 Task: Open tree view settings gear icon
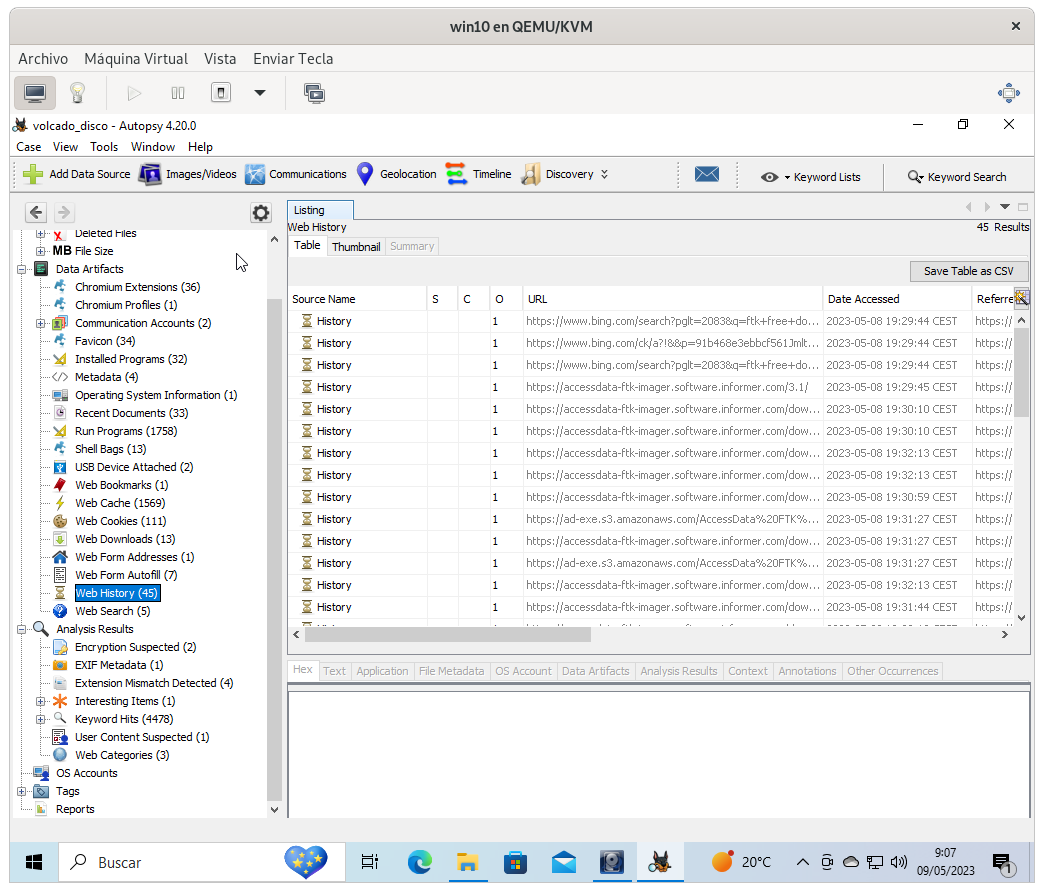[x=260, y=212]
